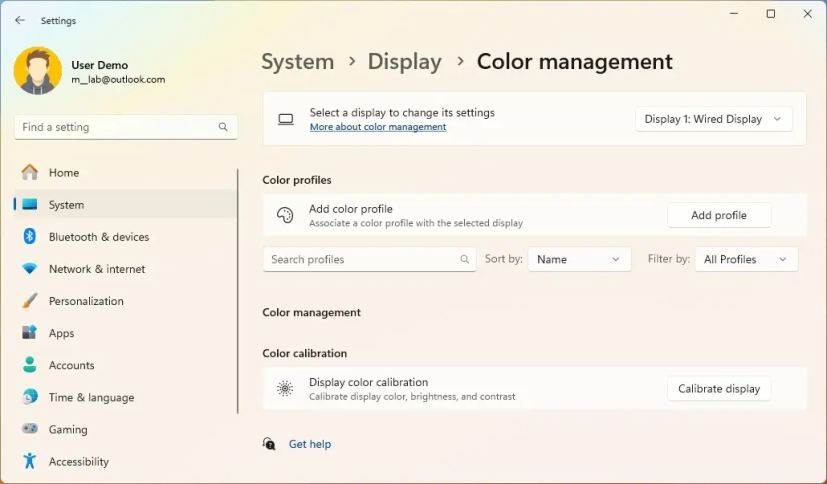Click the Add profile button

(718, 215)
